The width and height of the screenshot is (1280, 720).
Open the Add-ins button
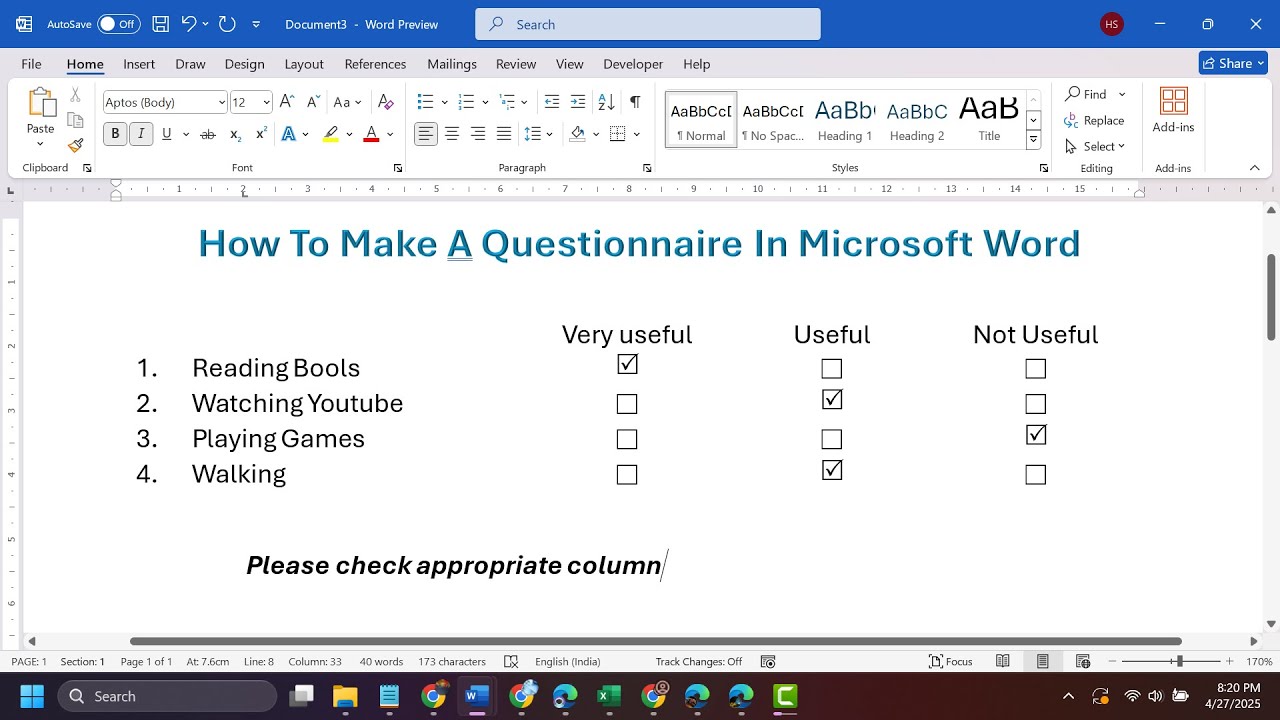[1173, 110]
